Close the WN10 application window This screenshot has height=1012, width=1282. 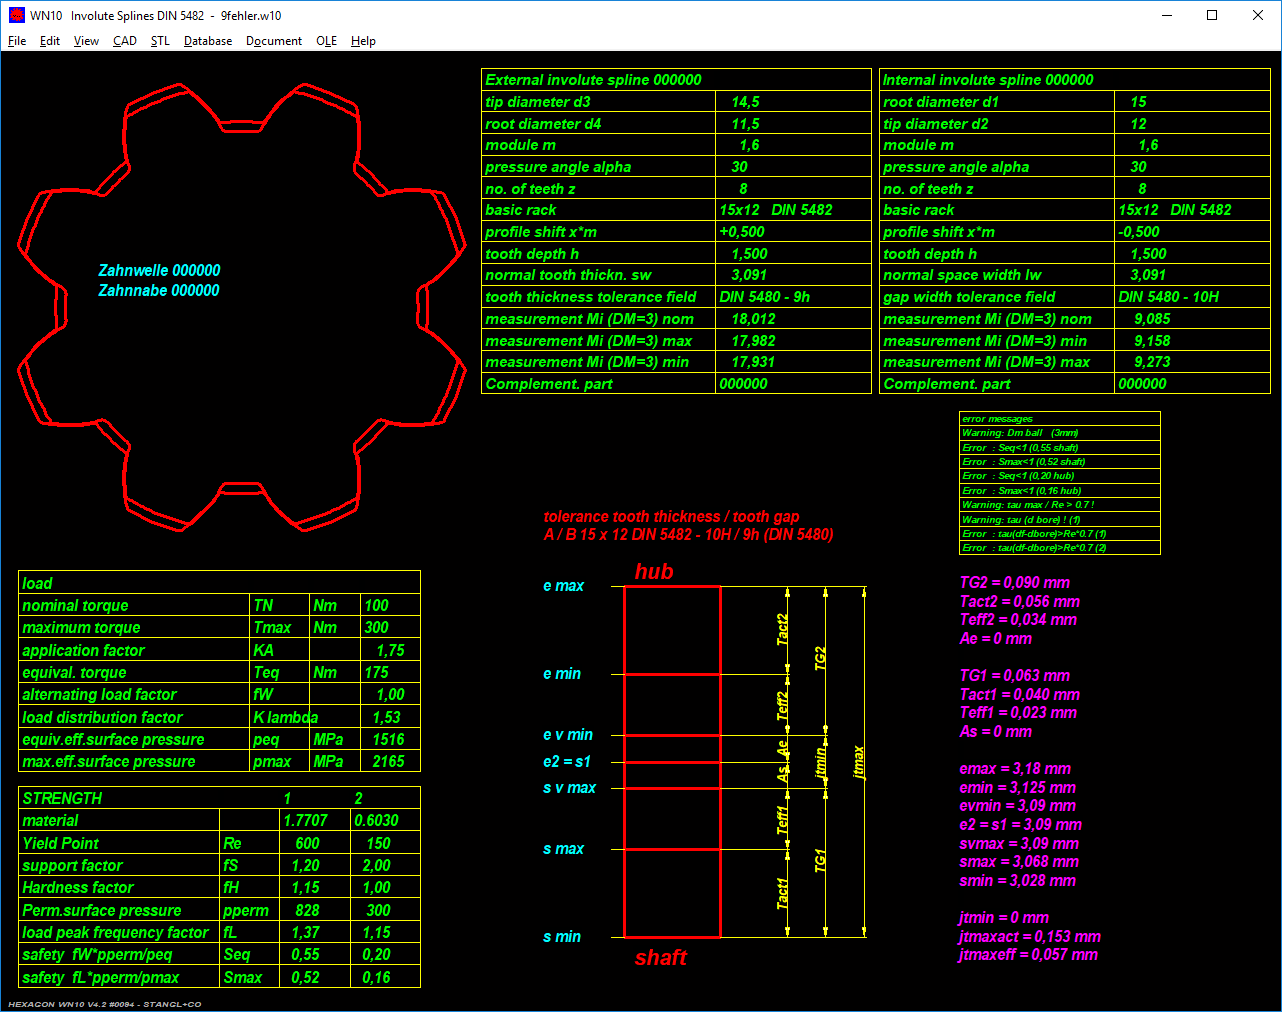pyautogui.click(x=1258, y=15)
